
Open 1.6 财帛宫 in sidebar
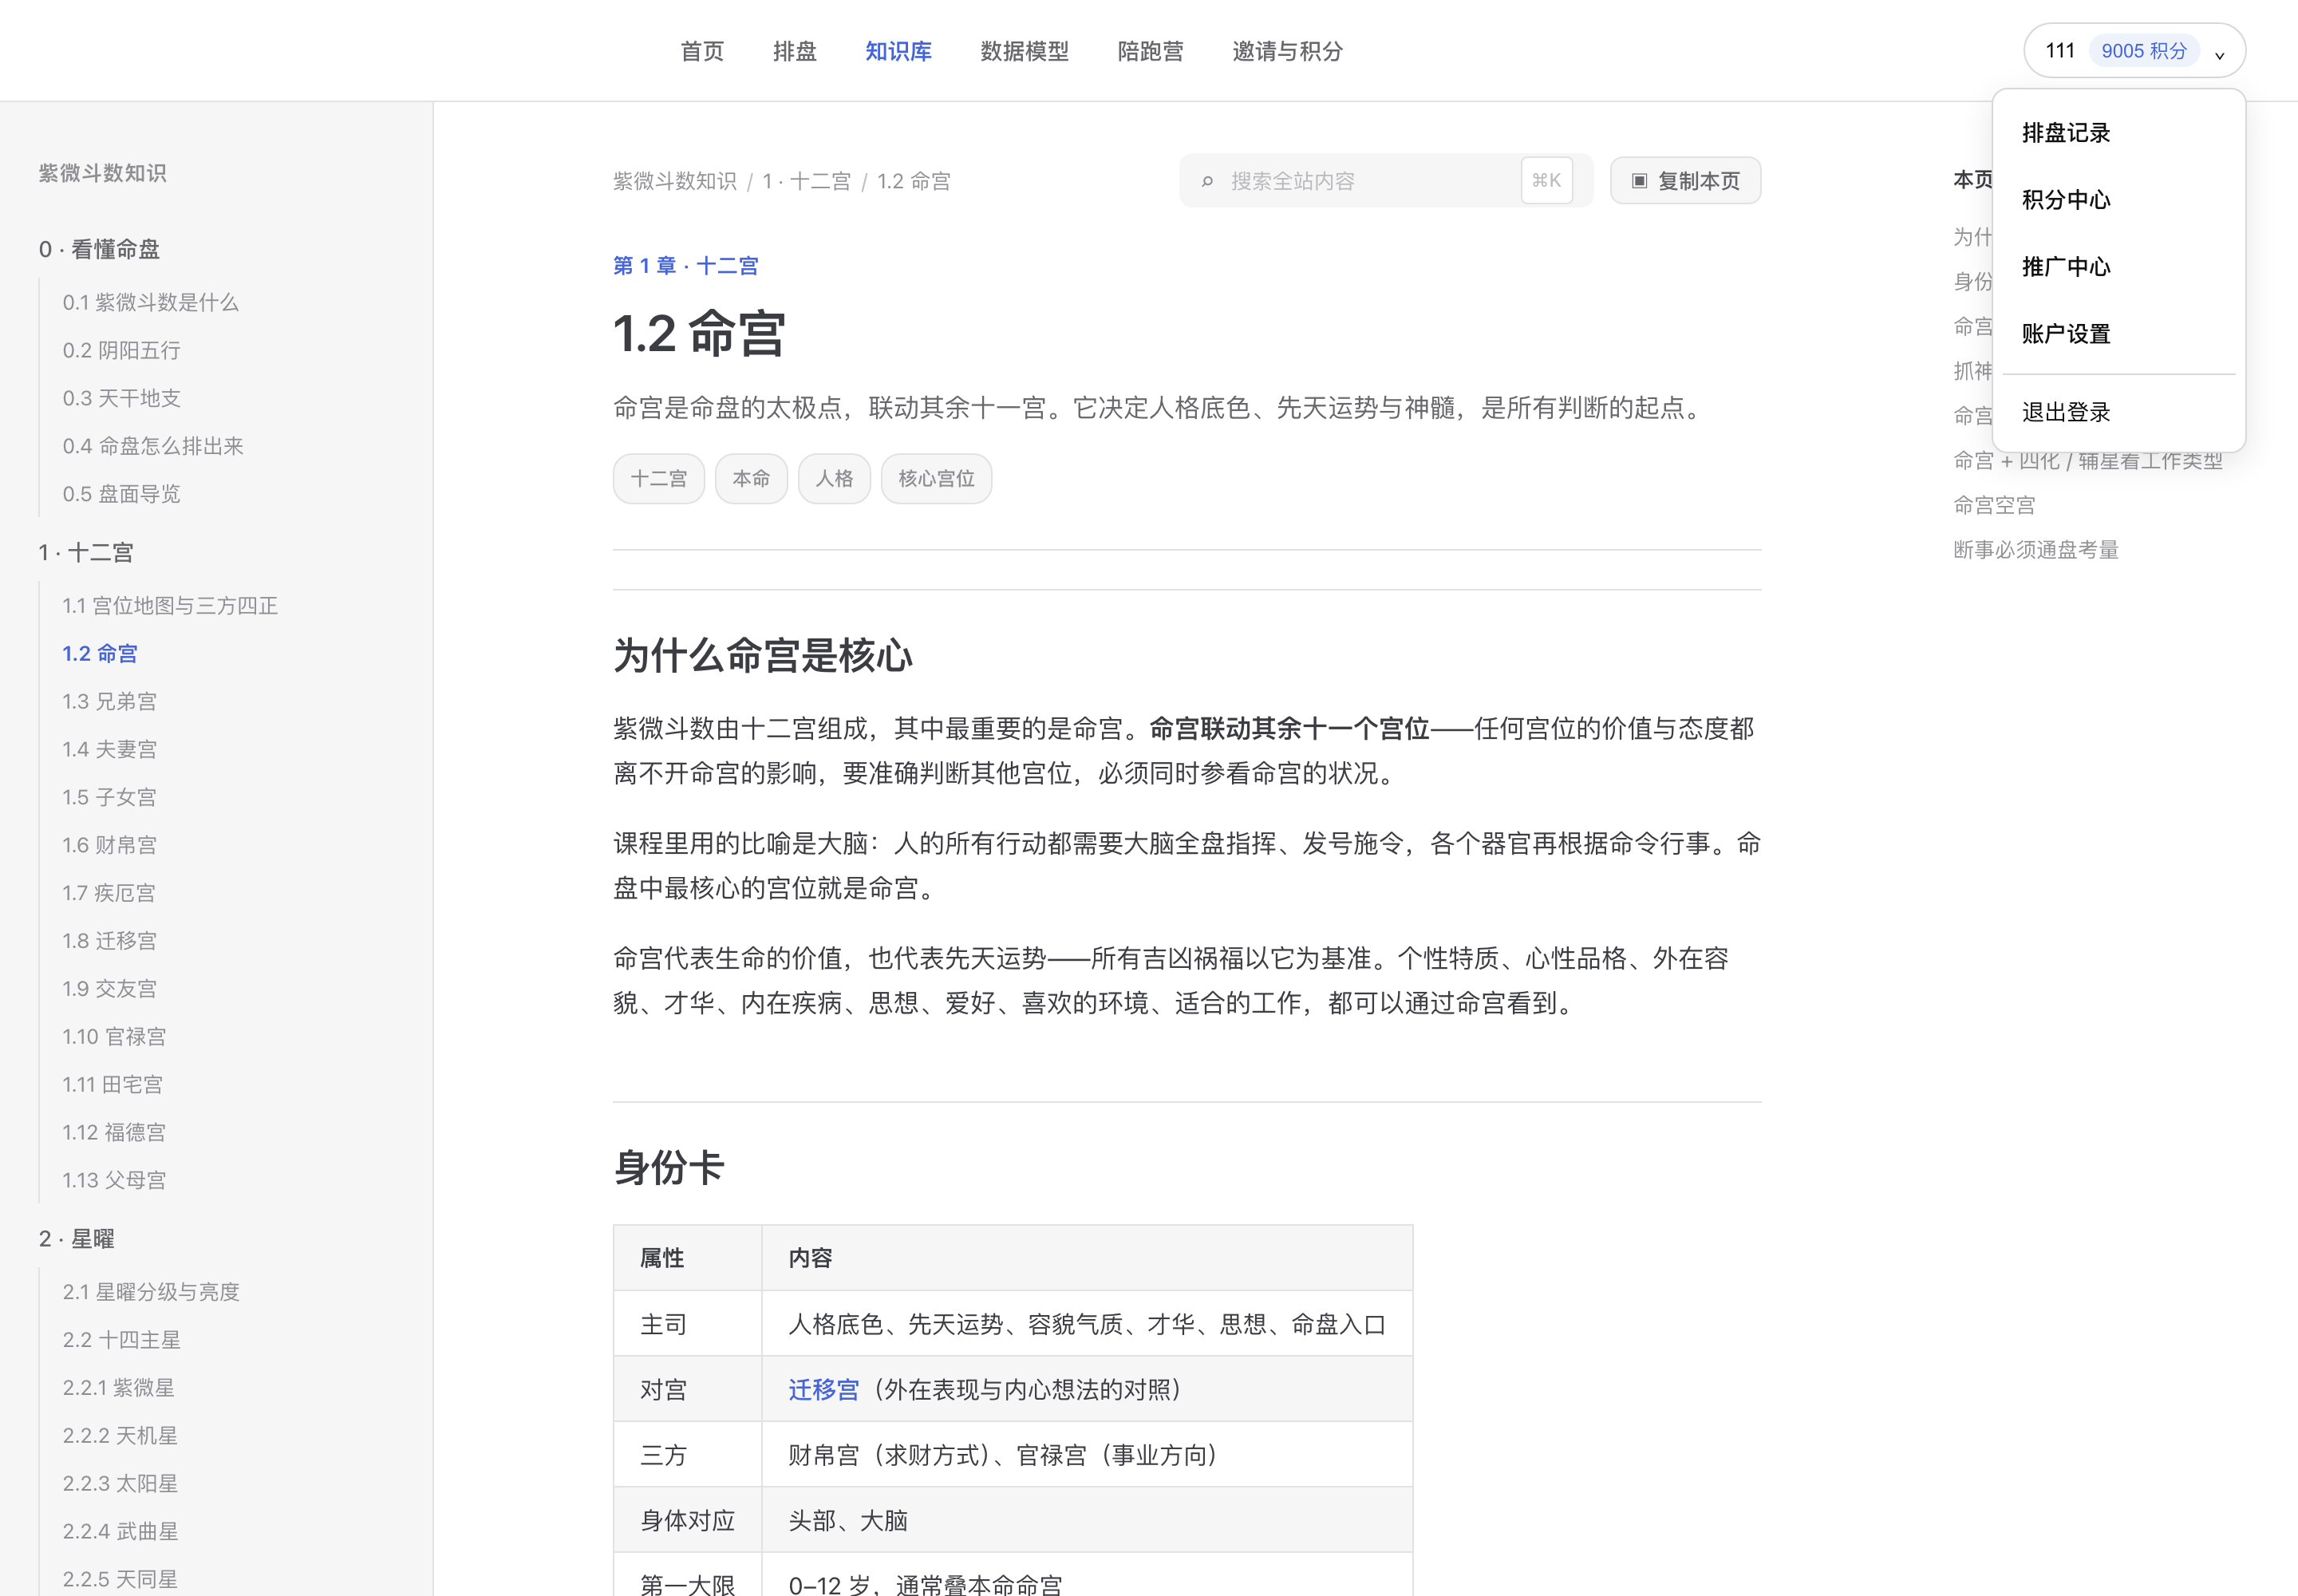coord(110,846)
